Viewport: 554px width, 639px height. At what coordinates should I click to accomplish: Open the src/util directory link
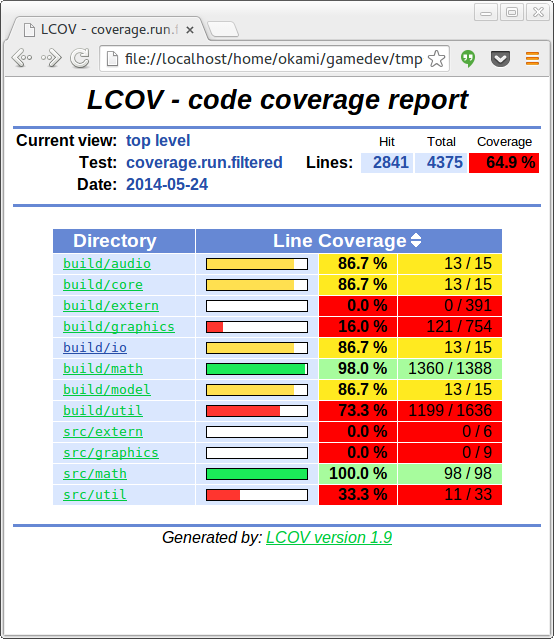click(95, 495)
